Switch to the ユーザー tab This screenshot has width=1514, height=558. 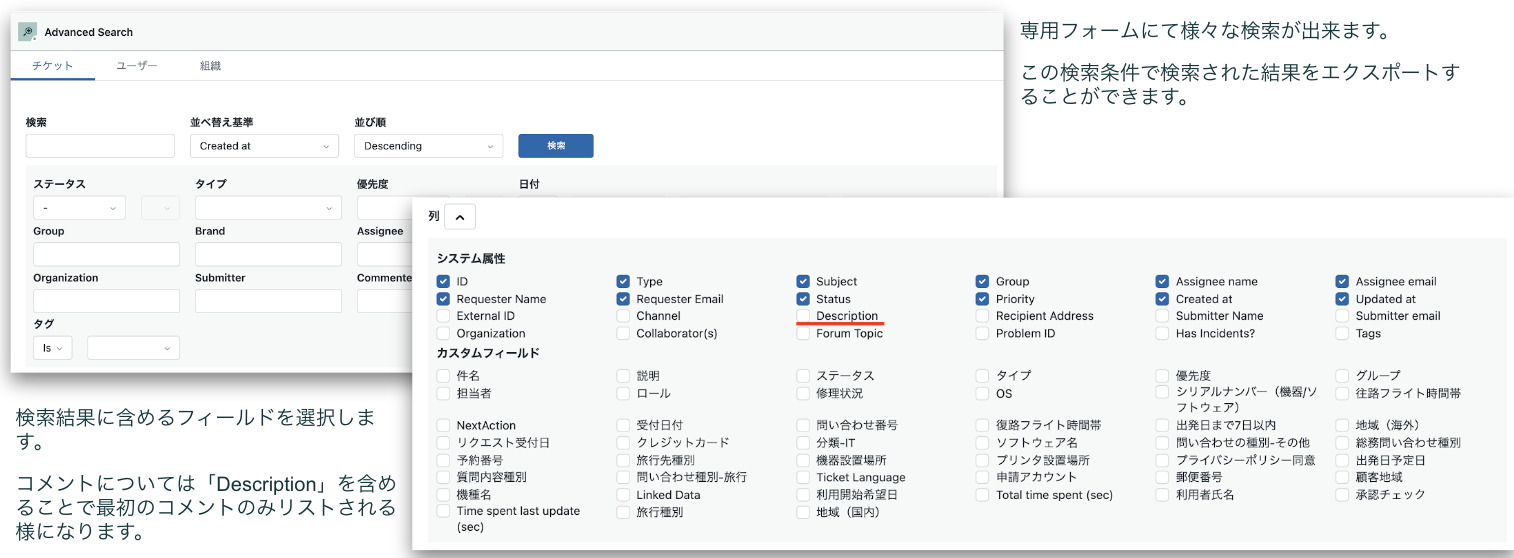137,66
